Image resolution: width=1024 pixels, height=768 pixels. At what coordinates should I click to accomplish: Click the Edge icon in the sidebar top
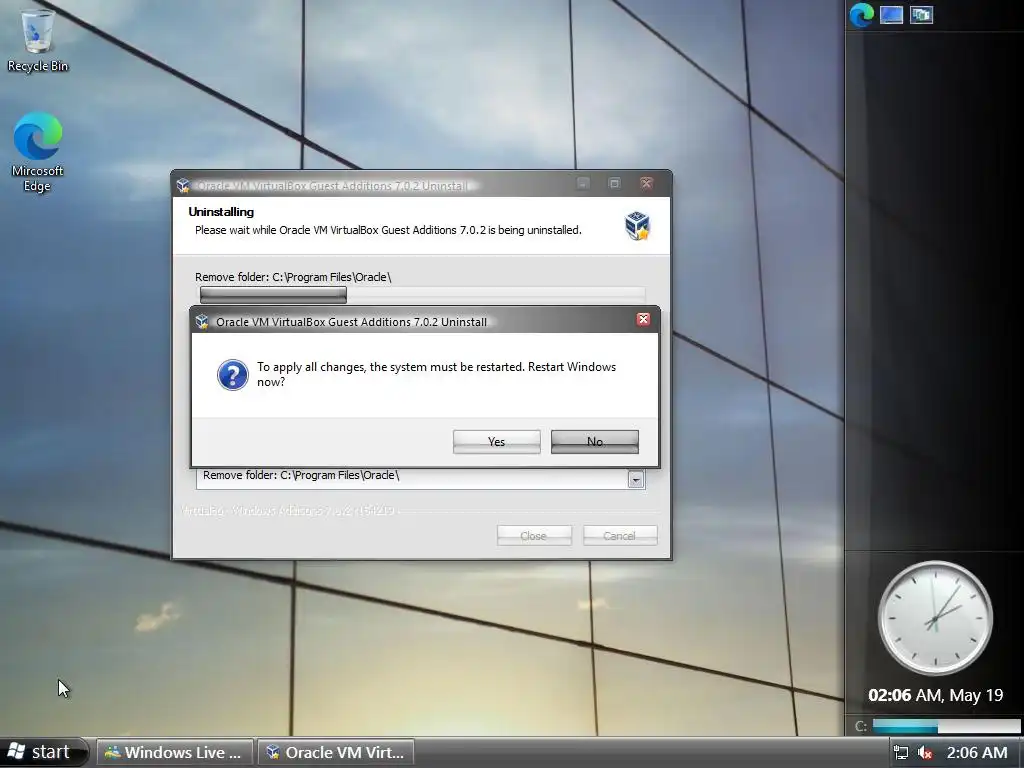861,14
